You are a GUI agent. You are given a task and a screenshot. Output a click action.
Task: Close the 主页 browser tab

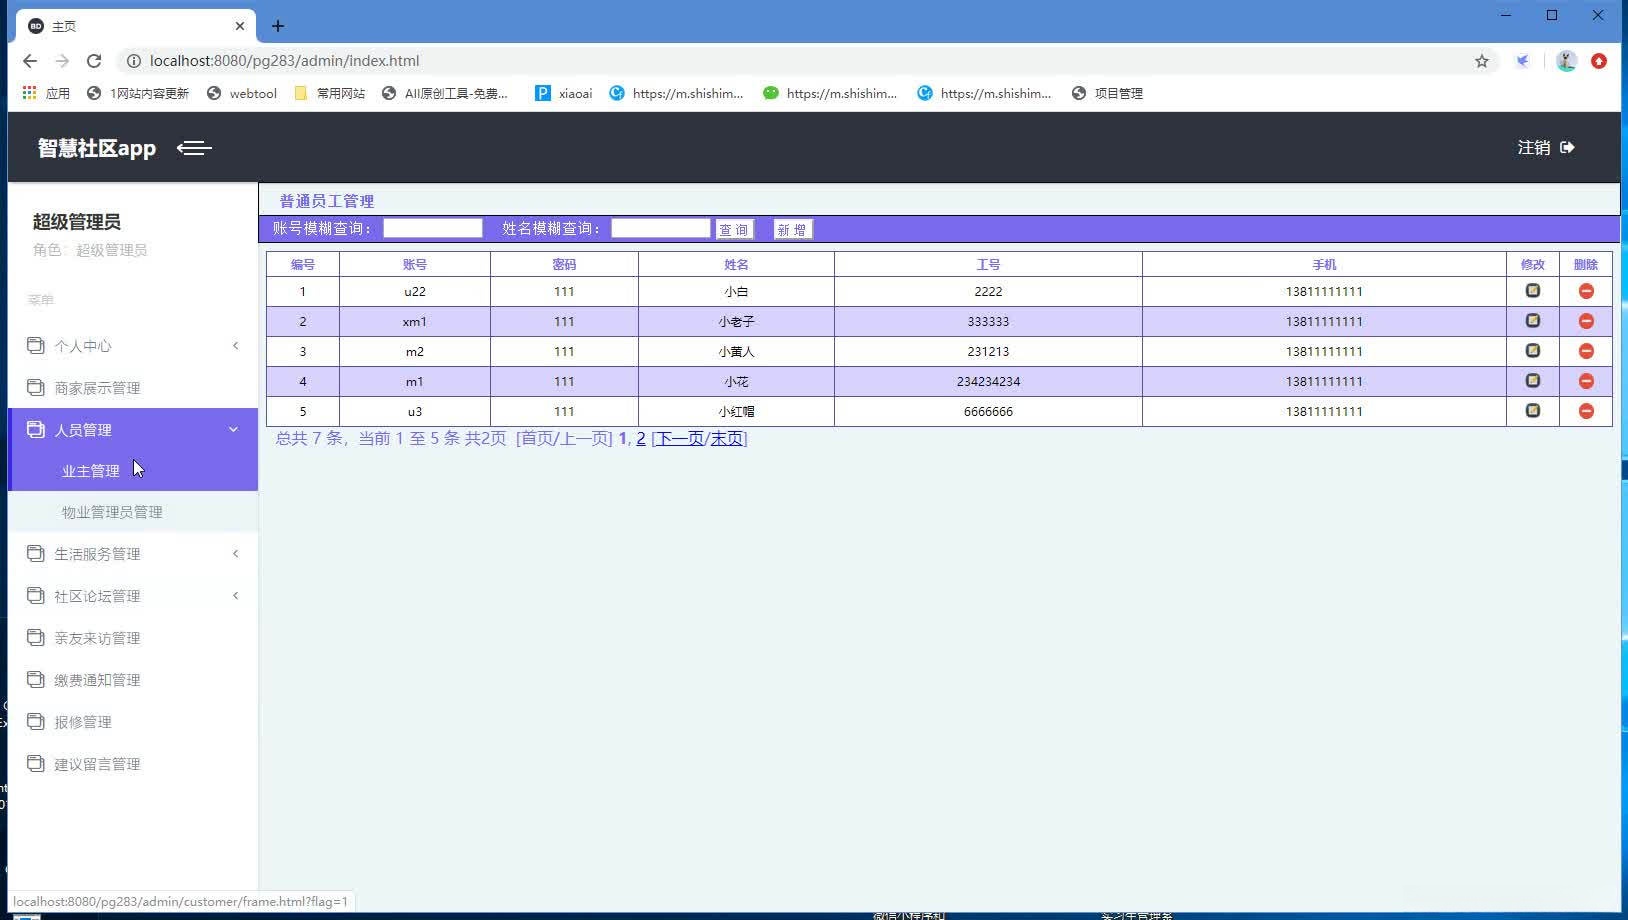coord(240,26)
